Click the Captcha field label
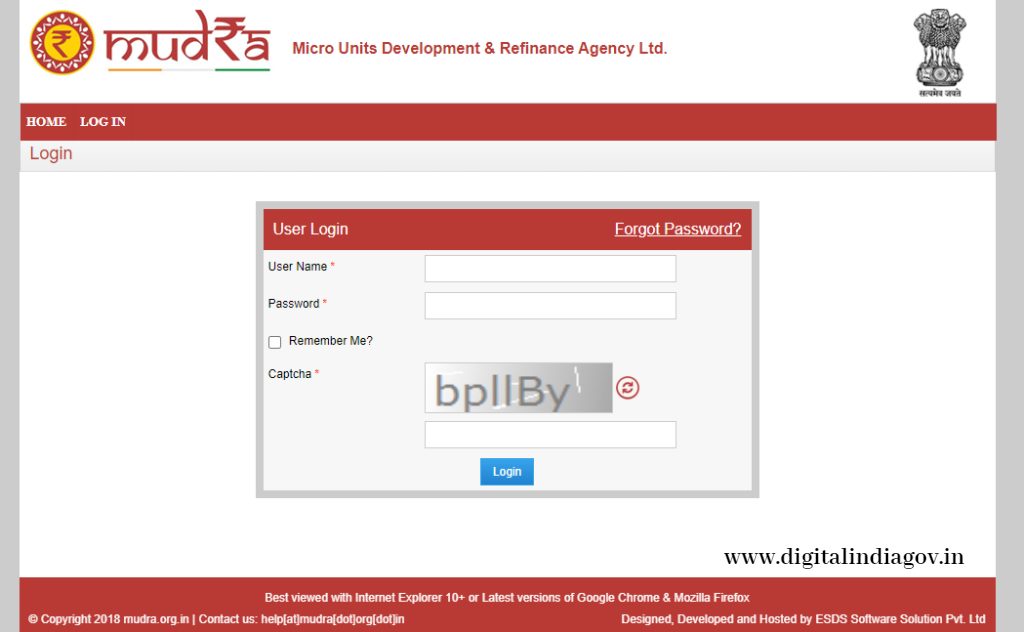This screenshot has width=1024, height=632. 289,374
